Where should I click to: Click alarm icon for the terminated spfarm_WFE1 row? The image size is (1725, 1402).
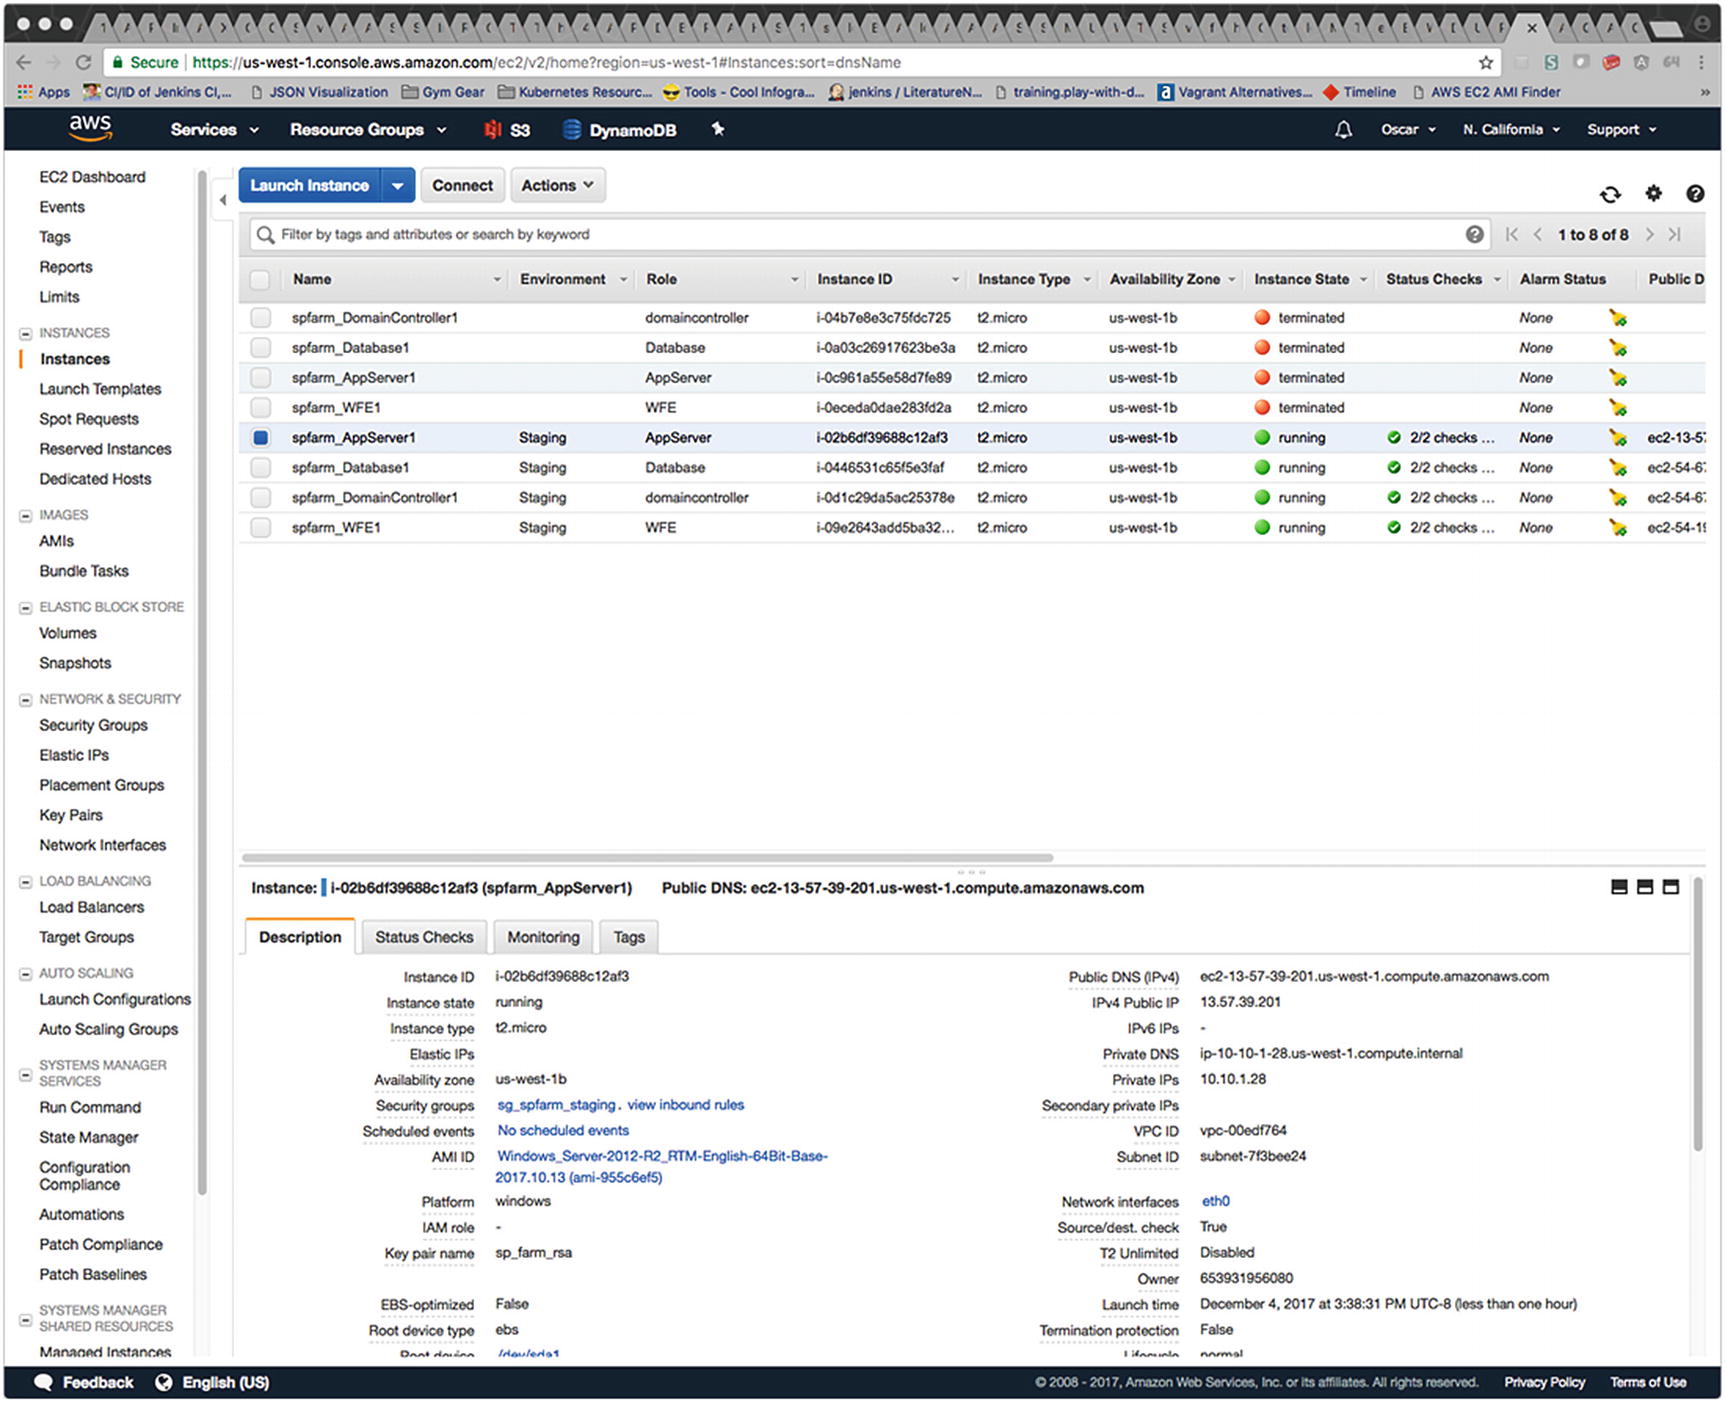(x=1618, y=408)
